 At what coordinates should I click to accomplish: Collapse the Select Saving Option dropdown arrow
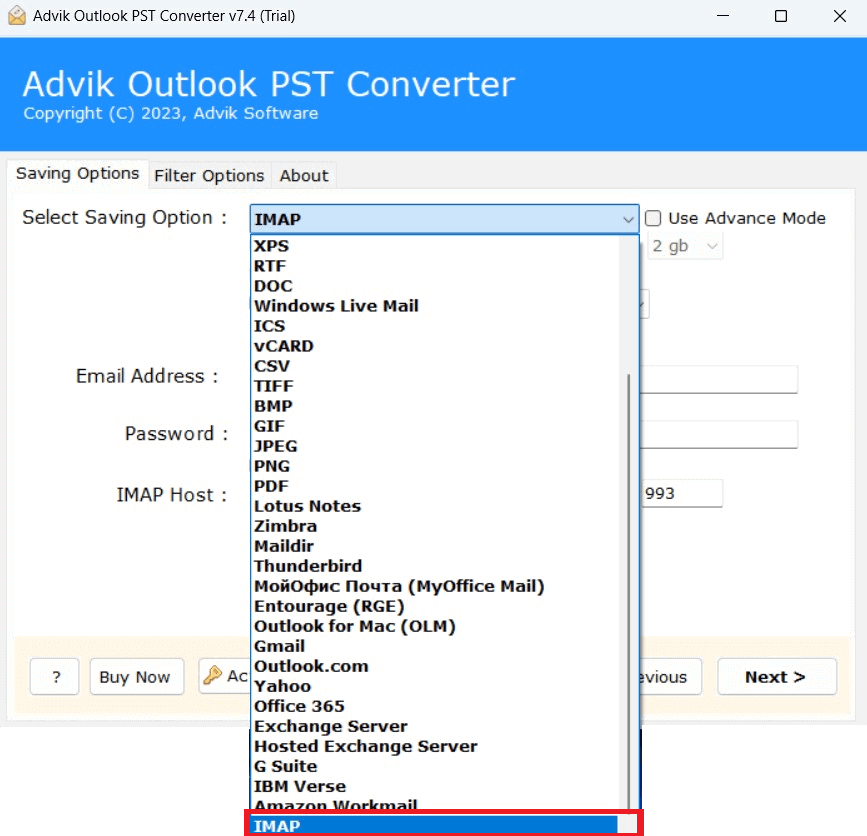[628, 220]
